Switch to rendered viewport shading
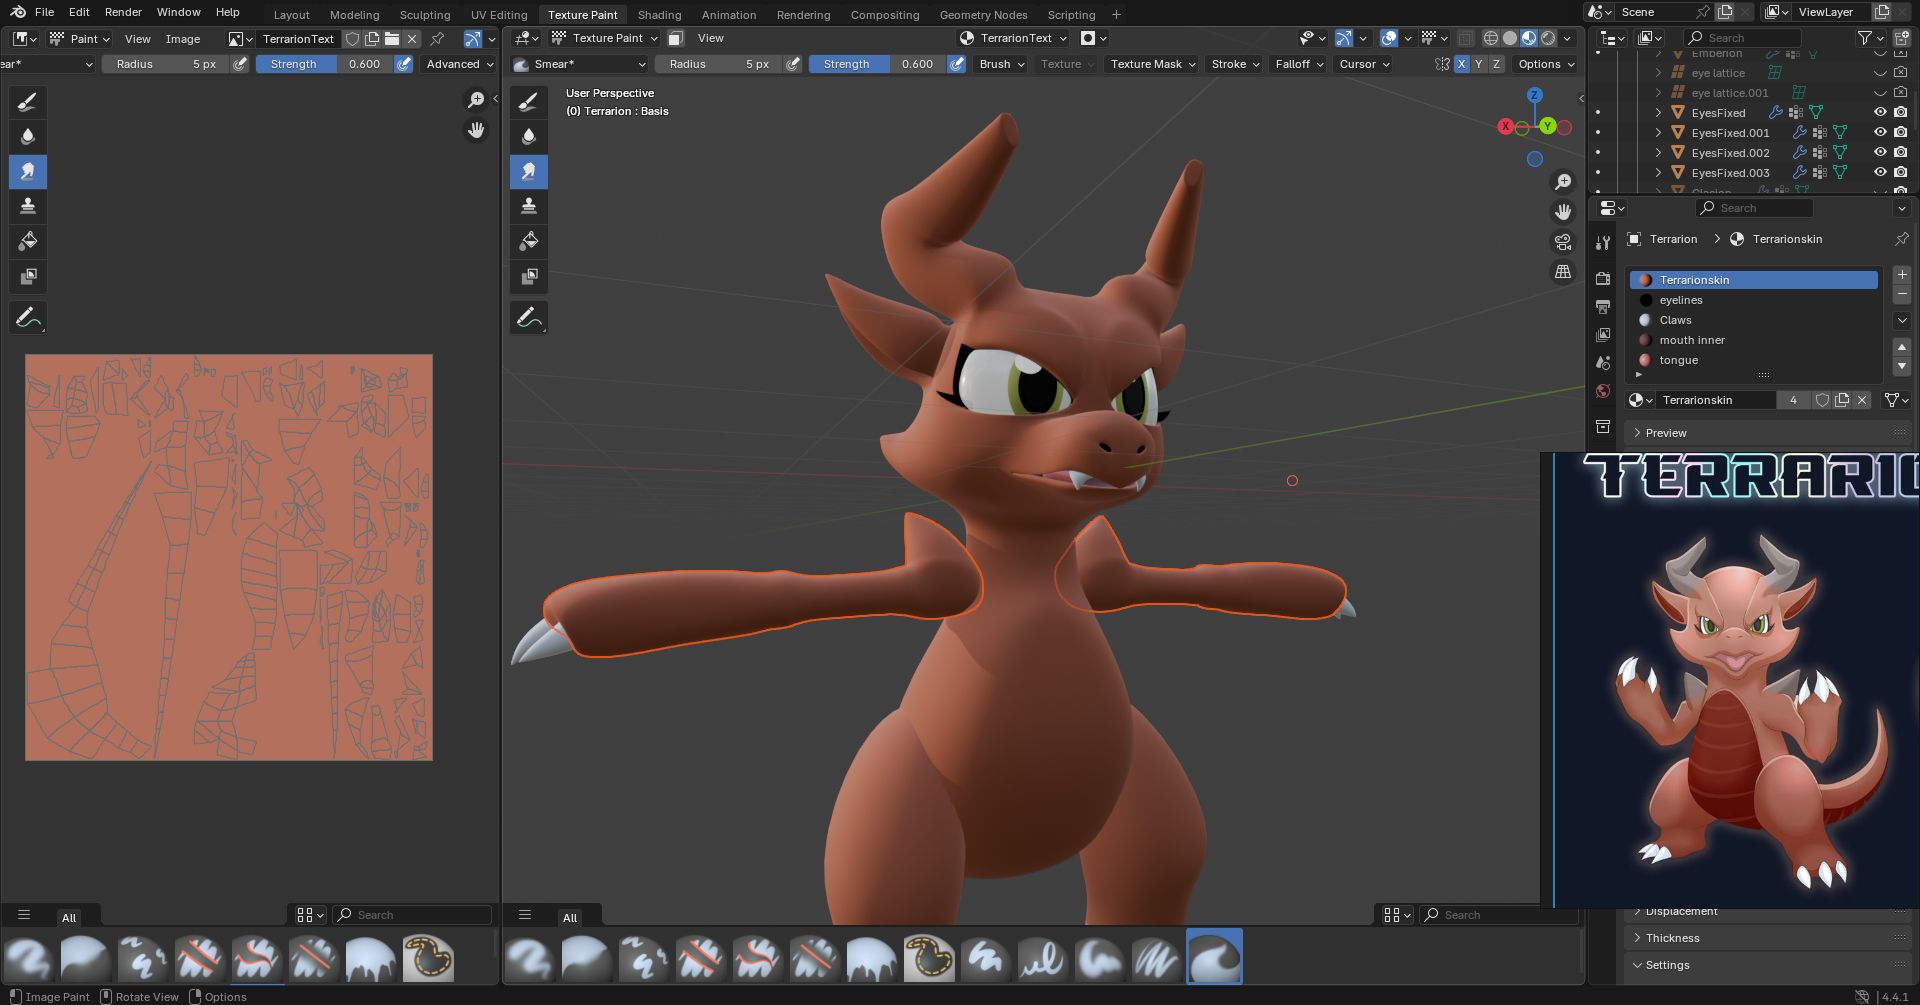1920x1005 pixels. tap(1548, 38)
